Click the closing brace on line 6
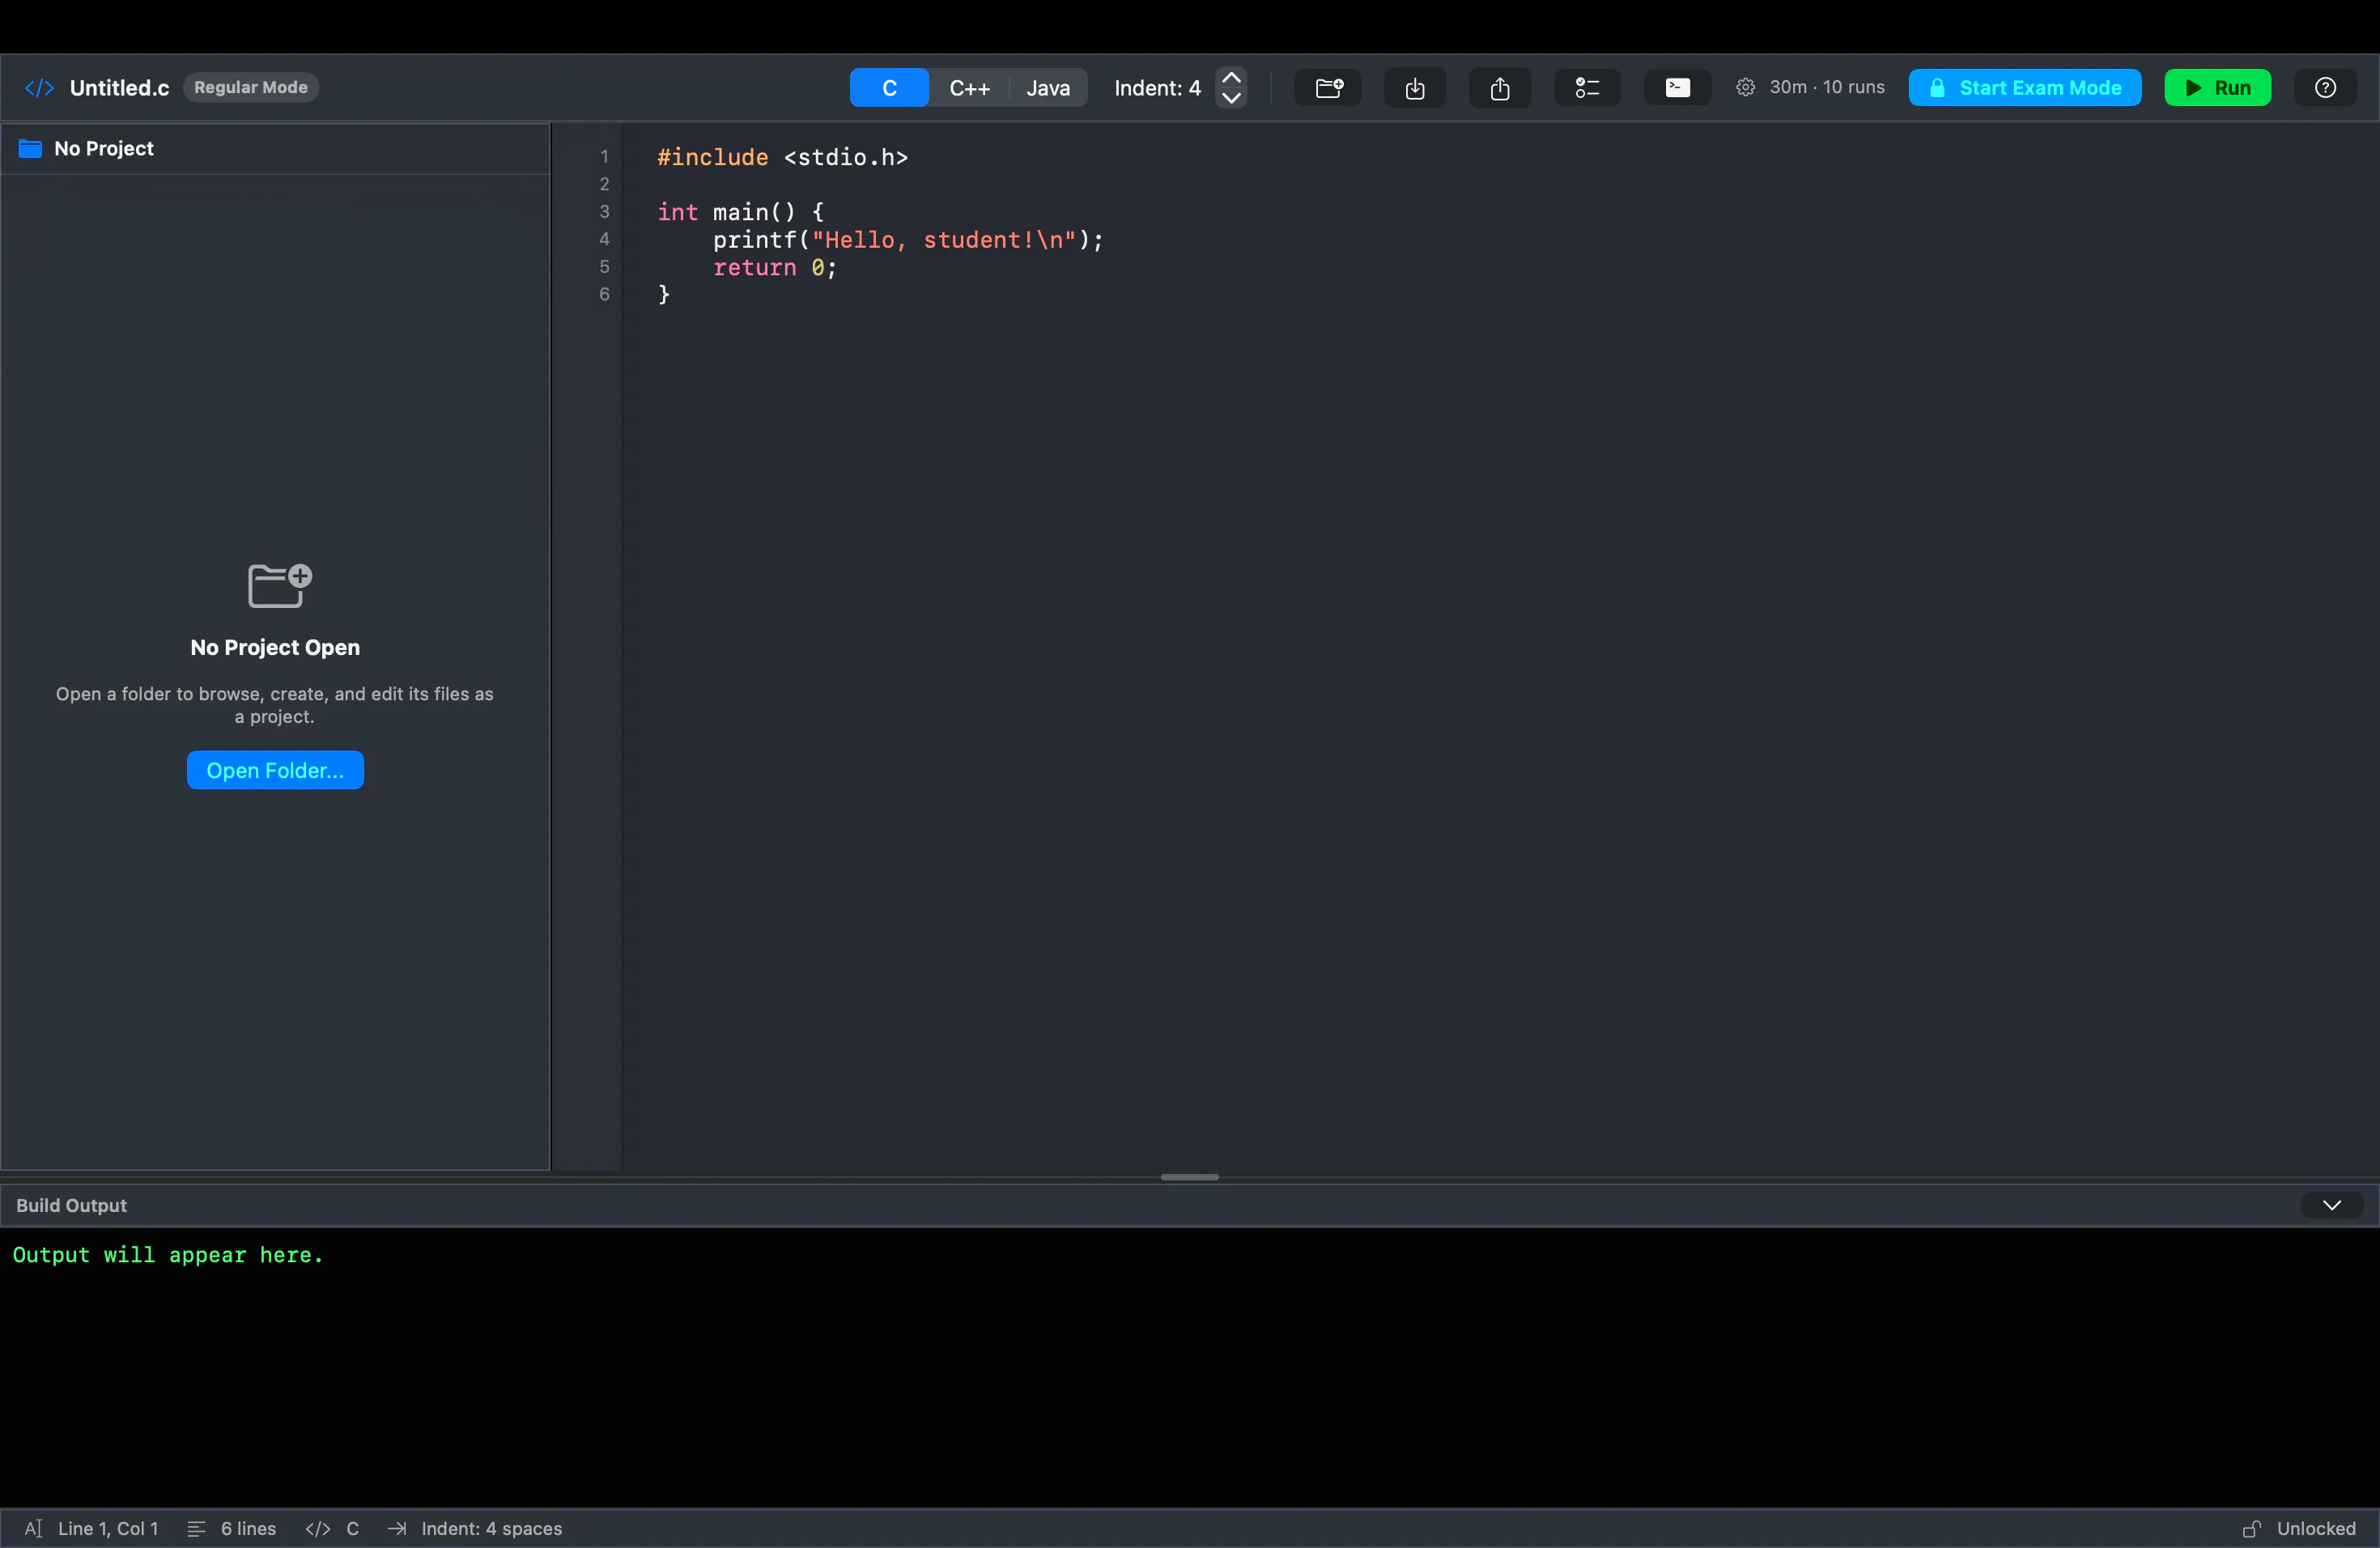The width and height of the screenshot is (2380, 1548). tap(663, 294)
